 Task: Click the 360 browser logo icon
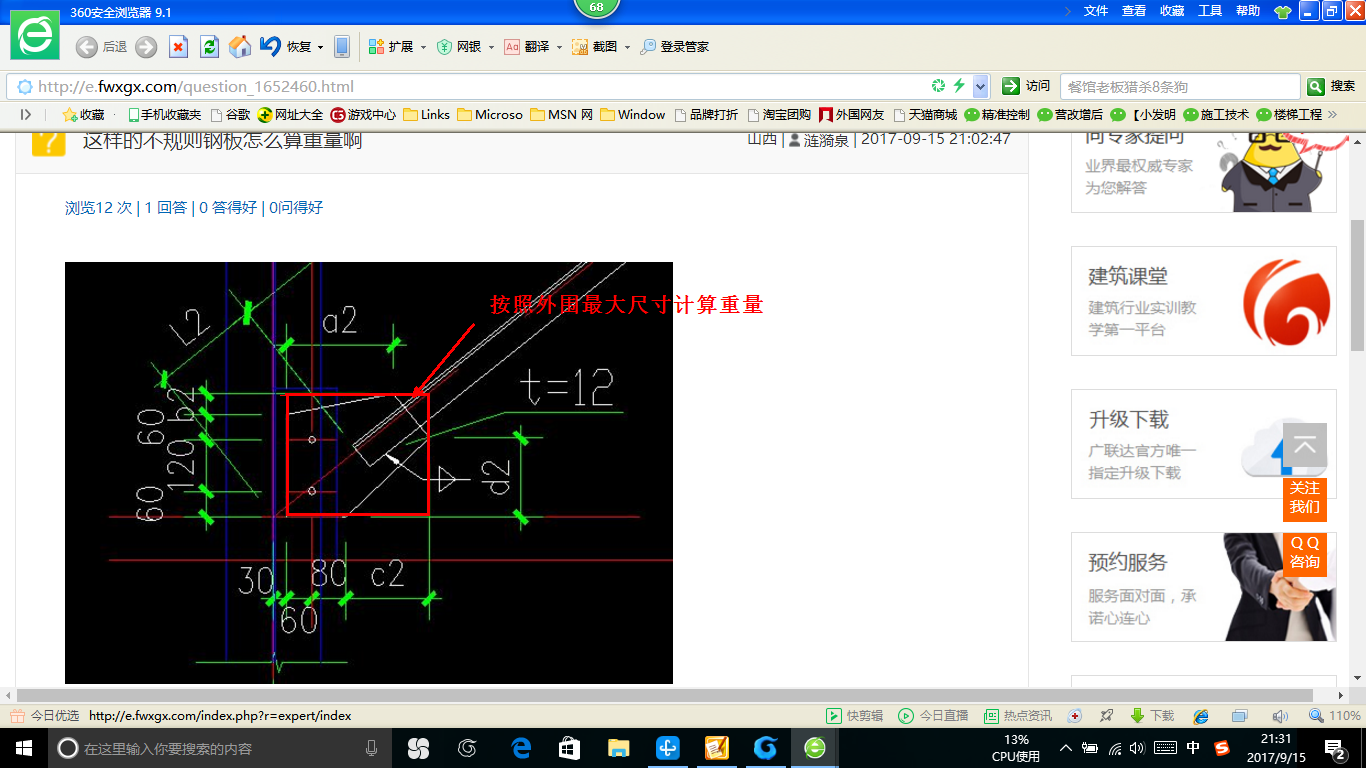click(x=35, y=35)
